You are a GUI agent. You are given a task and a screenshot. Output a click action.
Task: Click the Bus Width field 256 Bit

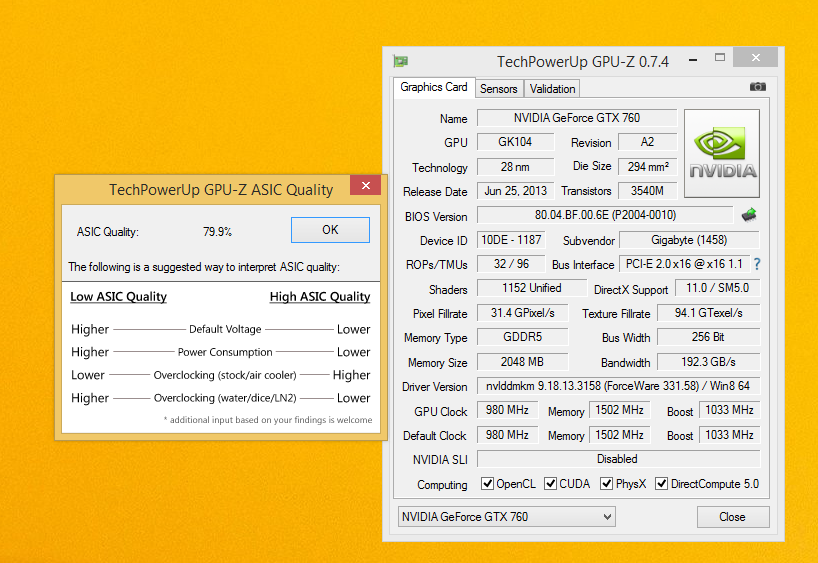click(708, 337)
